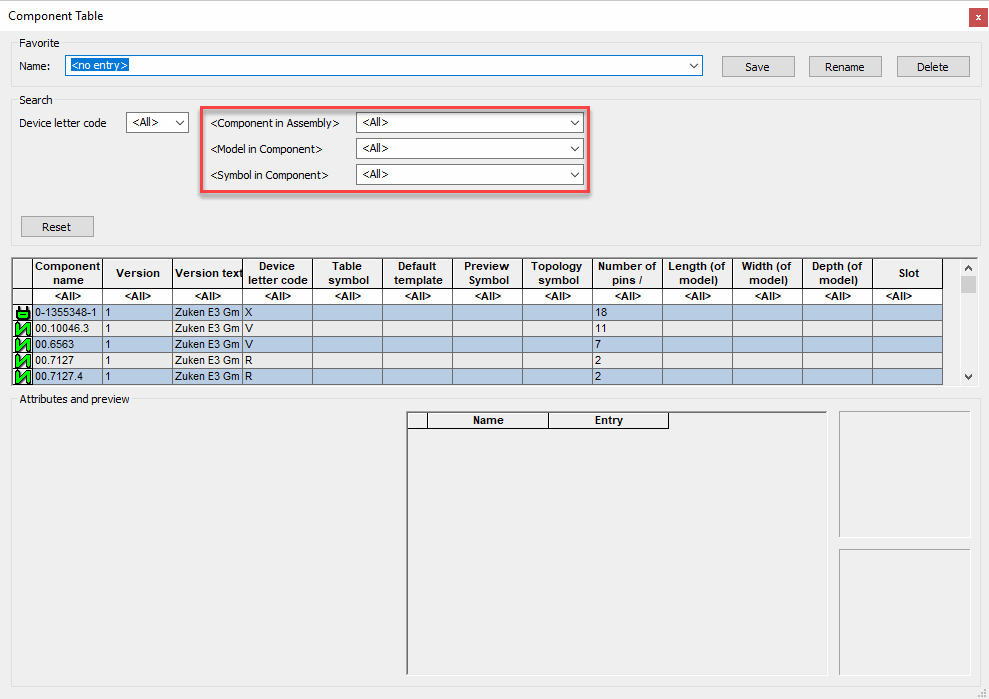Click the Version text column header
Screen dimensions: 989x699
click(x=208, y=273)
